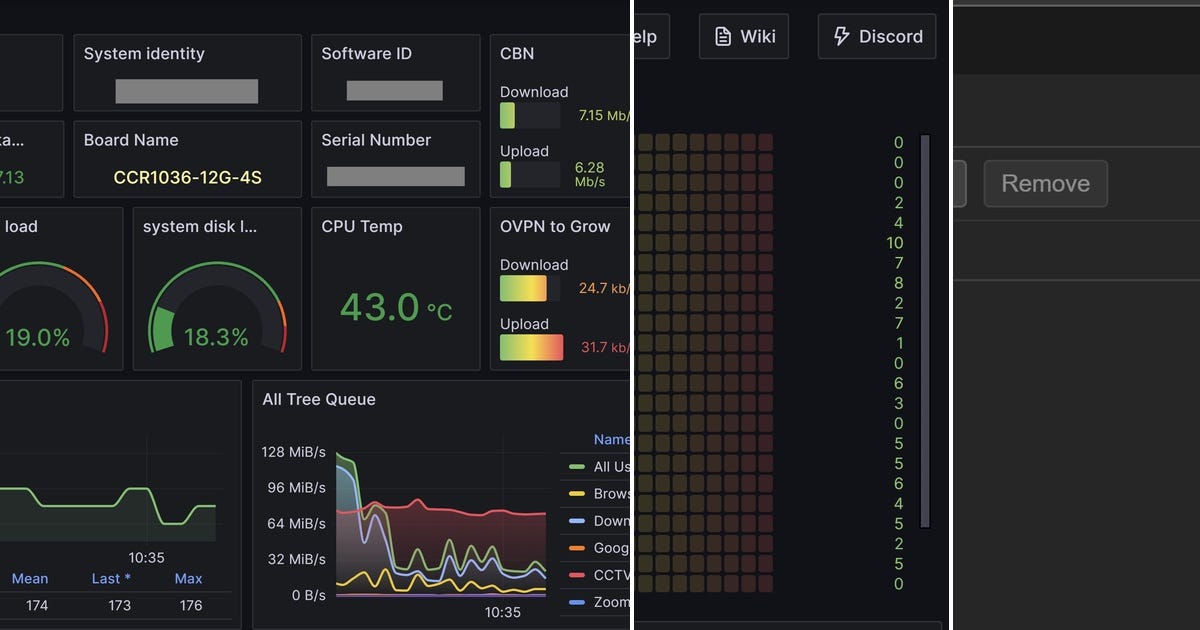The image size is (1200, 630).
Task: Sort table by Mean column
Action: pyautogui.click(x=30, y=578)
